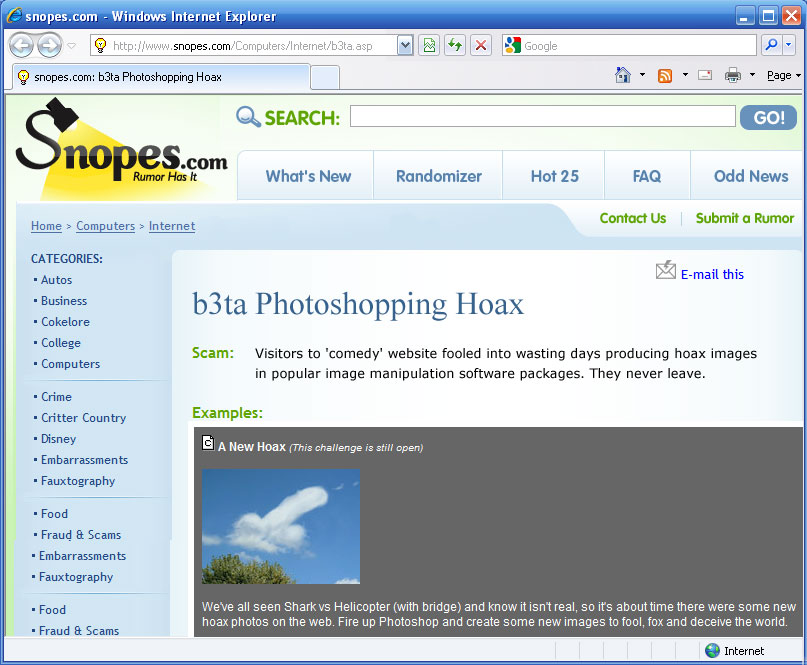807x665 pixels.
Task: Click the b3ta Photoshopping Hoax page title
Action: pyautogui.click(x=358, y=305)
